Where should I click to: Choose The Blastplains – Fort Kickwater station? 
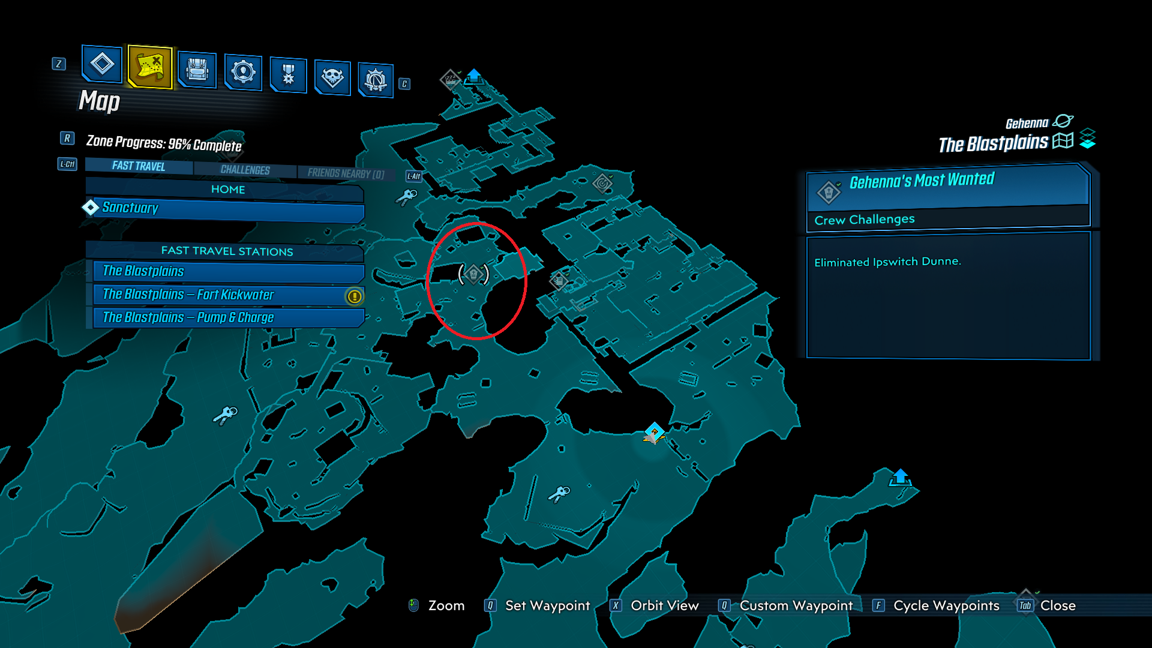227,295
